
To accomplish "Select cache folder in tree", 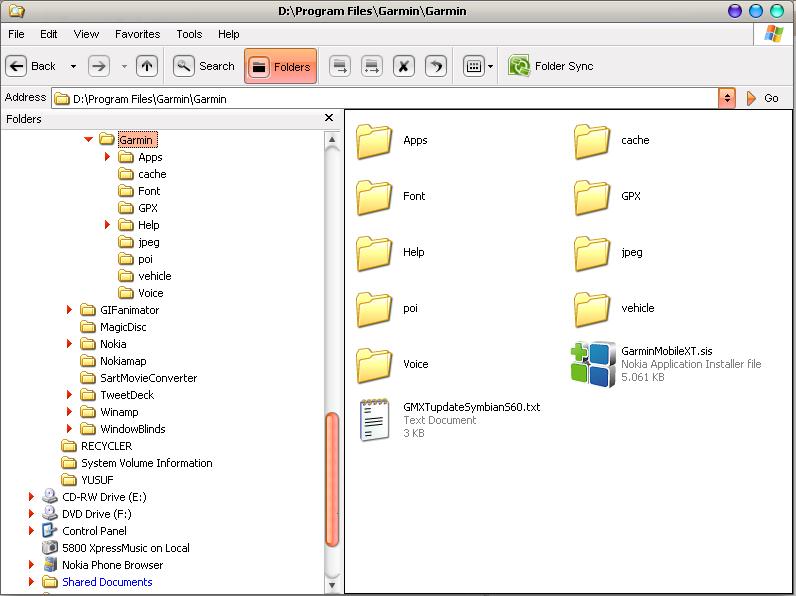I will pyautogui.click(x=142, y=174).
